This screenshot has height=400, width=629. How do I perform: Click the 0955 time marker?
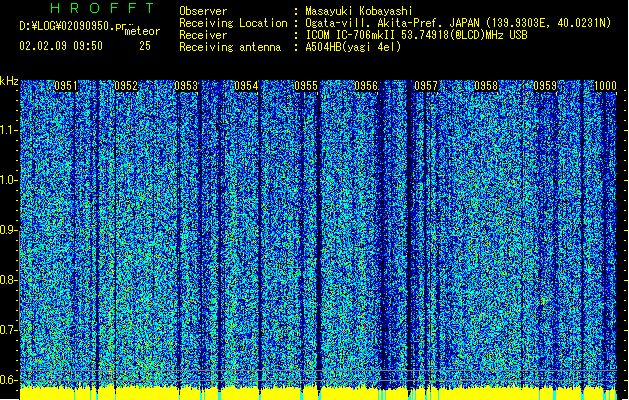click(306, 86)
